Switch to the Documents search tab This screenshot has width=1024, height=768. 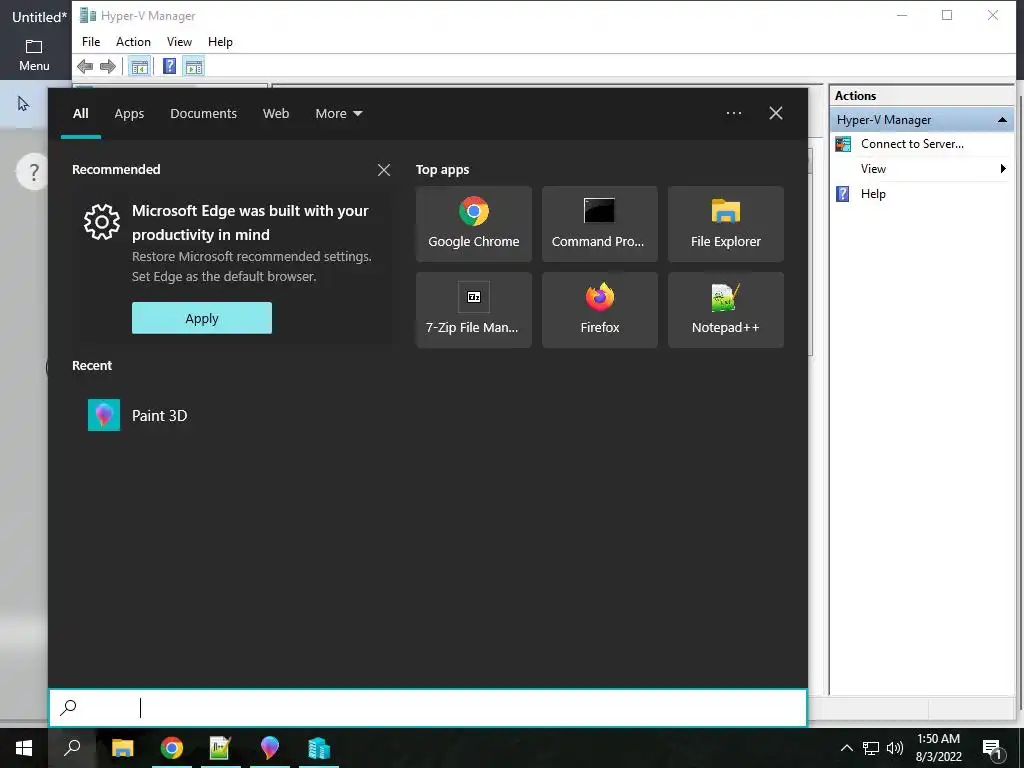point(203,114)
